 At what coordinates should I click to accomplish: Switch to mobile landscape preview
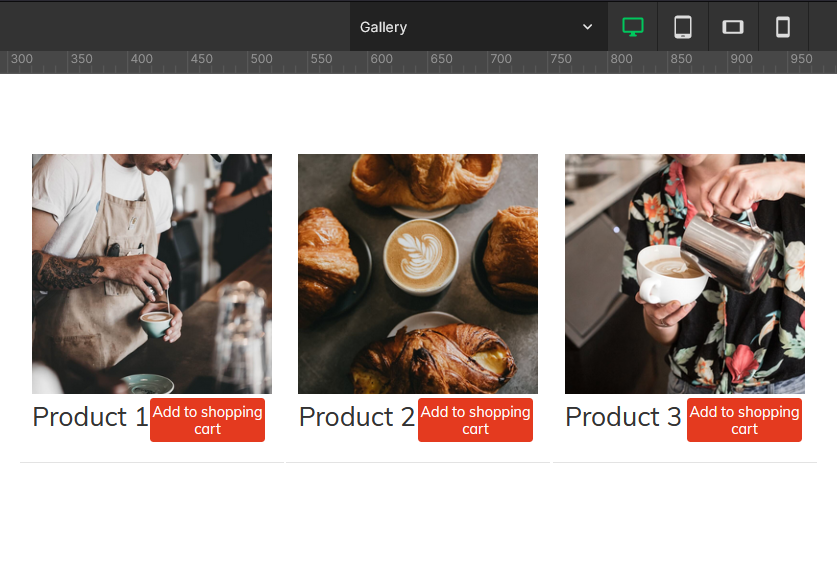click(733, 27)
